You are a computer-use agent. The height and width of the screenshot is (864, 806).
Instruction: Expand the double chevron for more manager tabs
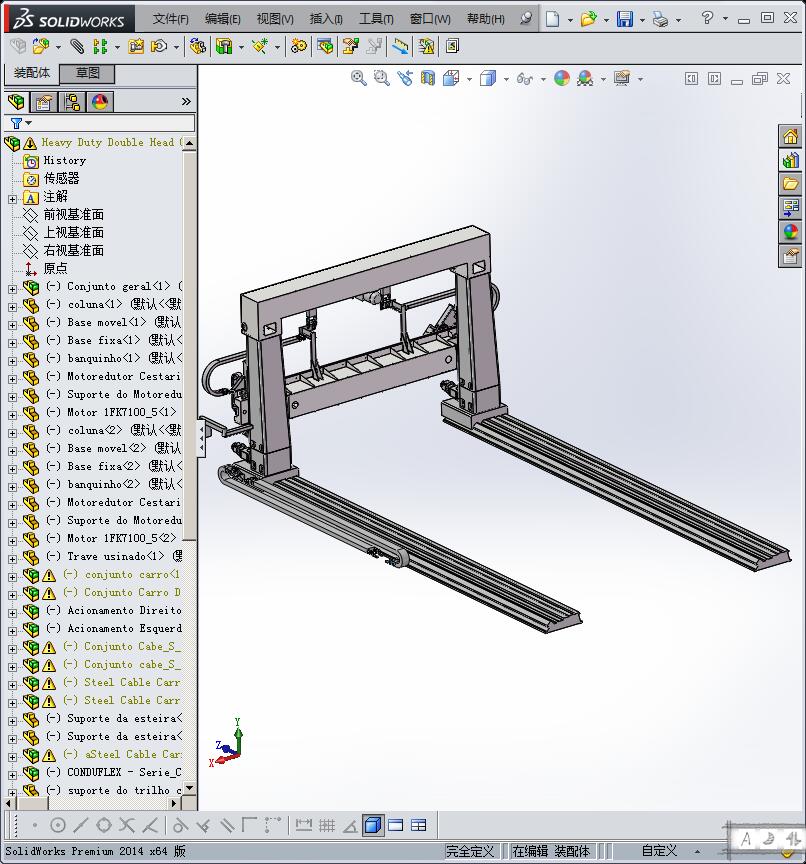(x=186, y=101)
